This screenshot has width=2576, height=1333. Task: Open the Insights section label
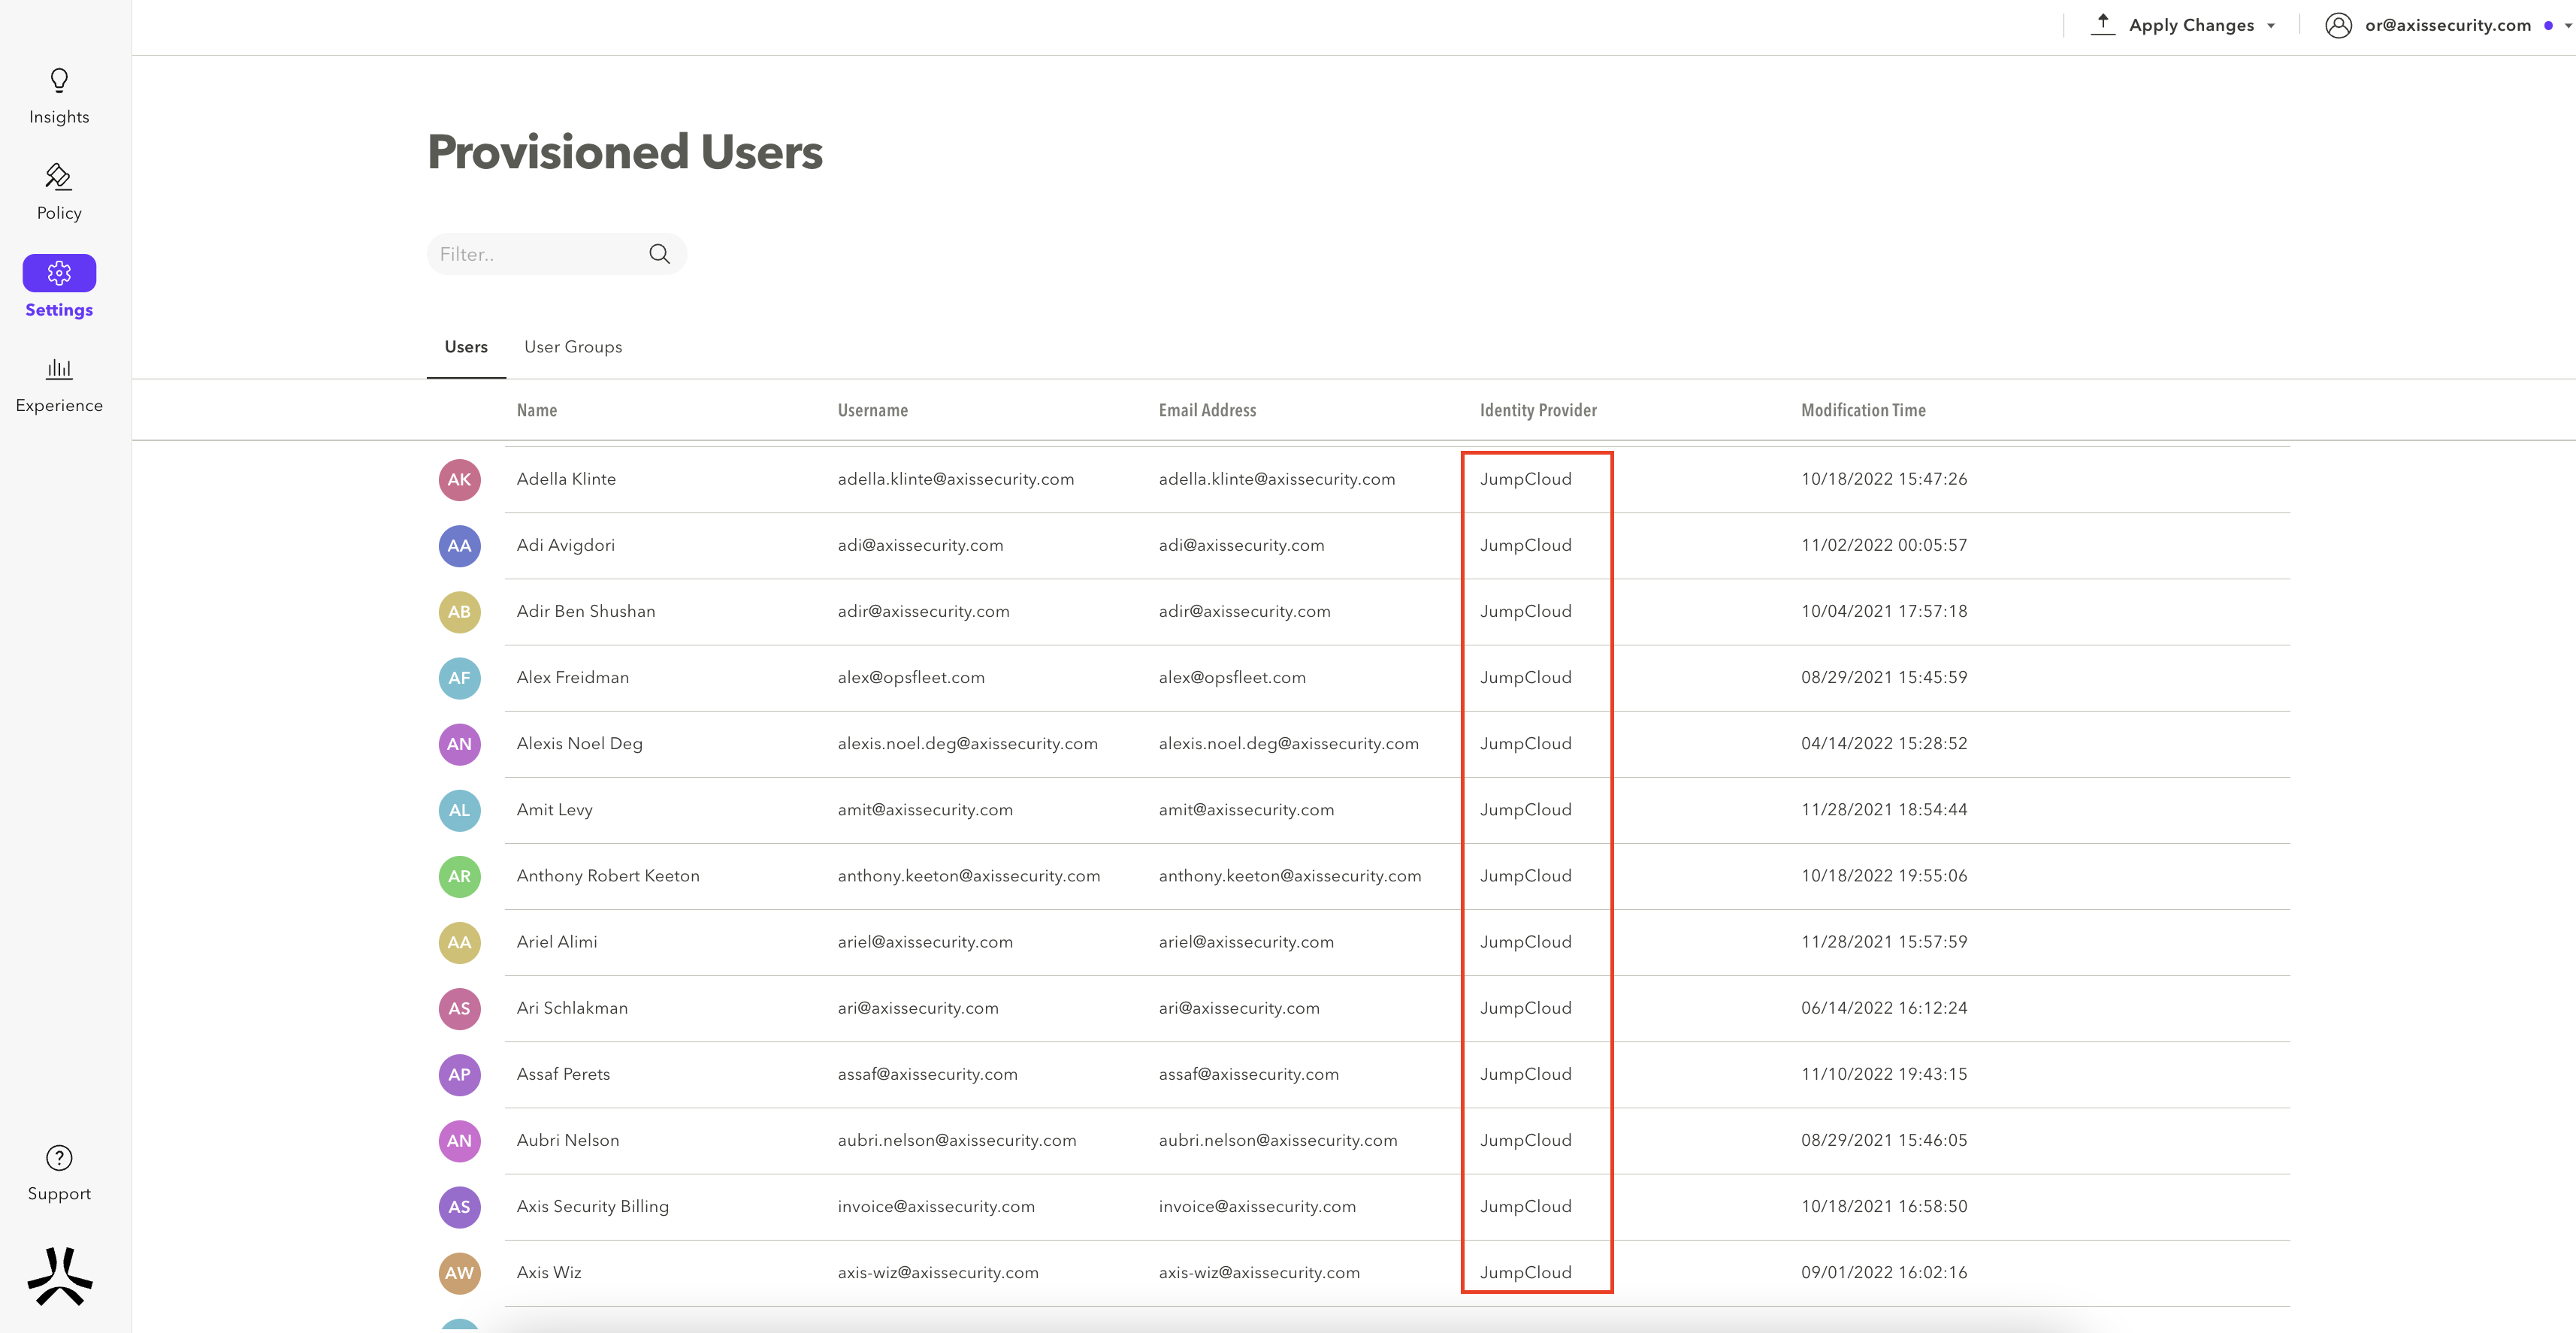point(59,117)
